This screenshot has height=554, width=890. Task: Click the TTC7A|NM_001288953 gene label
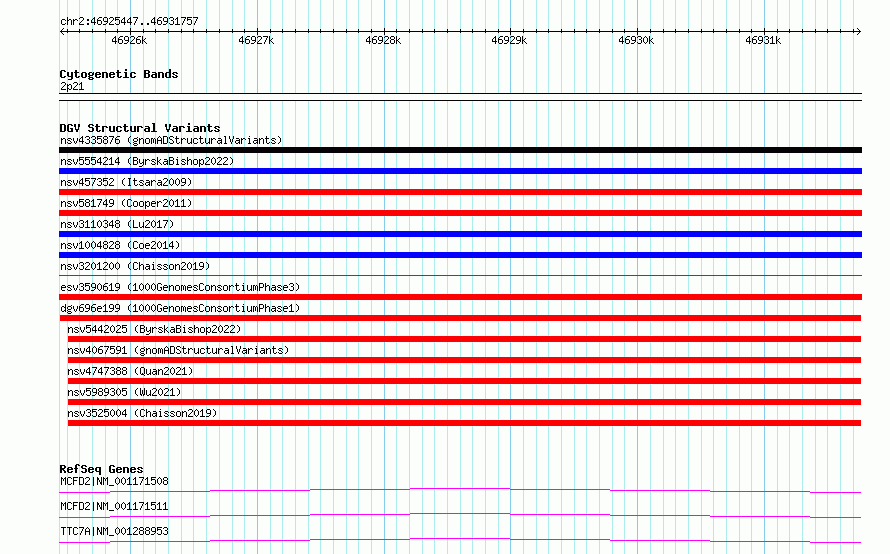pyautogui.click(x=114, y=531)
